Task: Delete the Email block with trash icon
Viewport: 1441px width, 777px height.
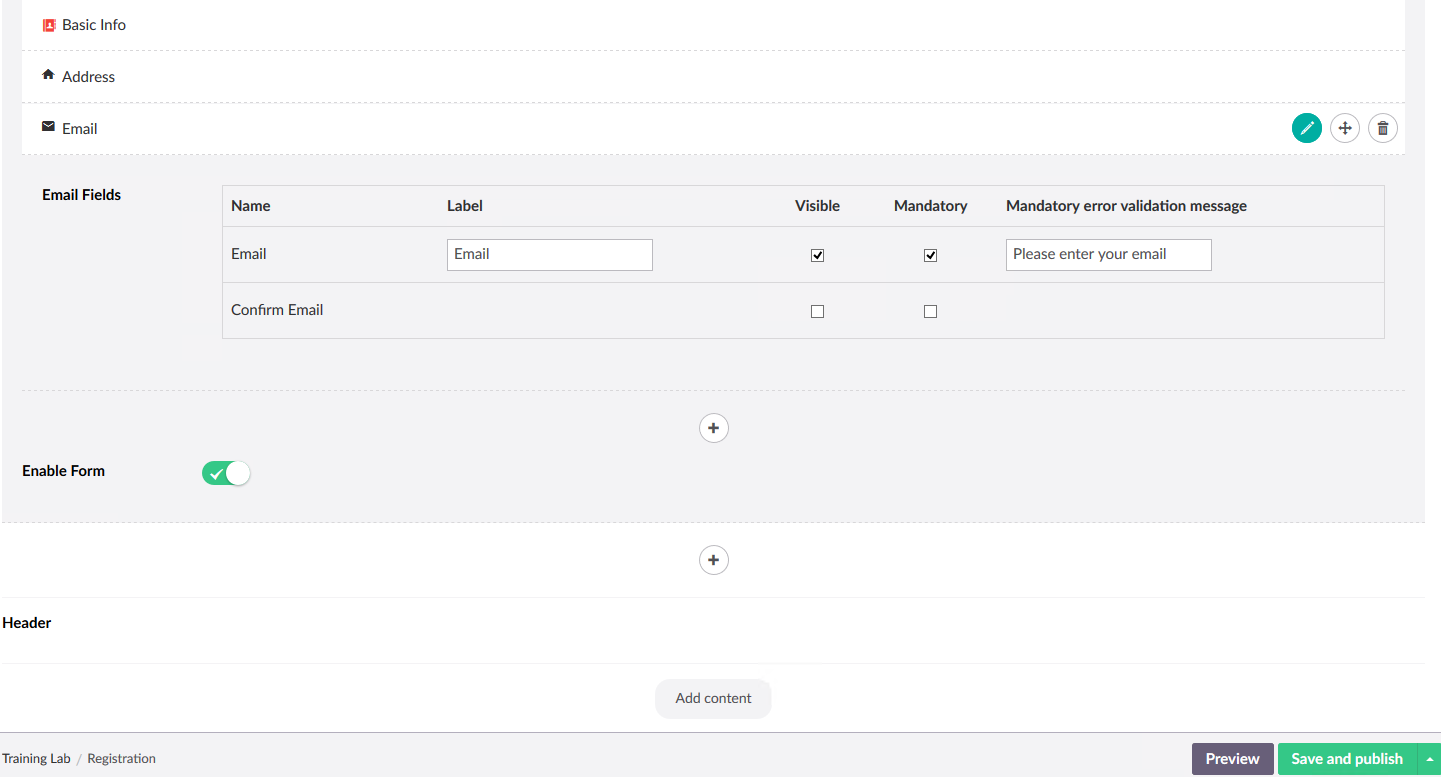Action: point(1383,128)
